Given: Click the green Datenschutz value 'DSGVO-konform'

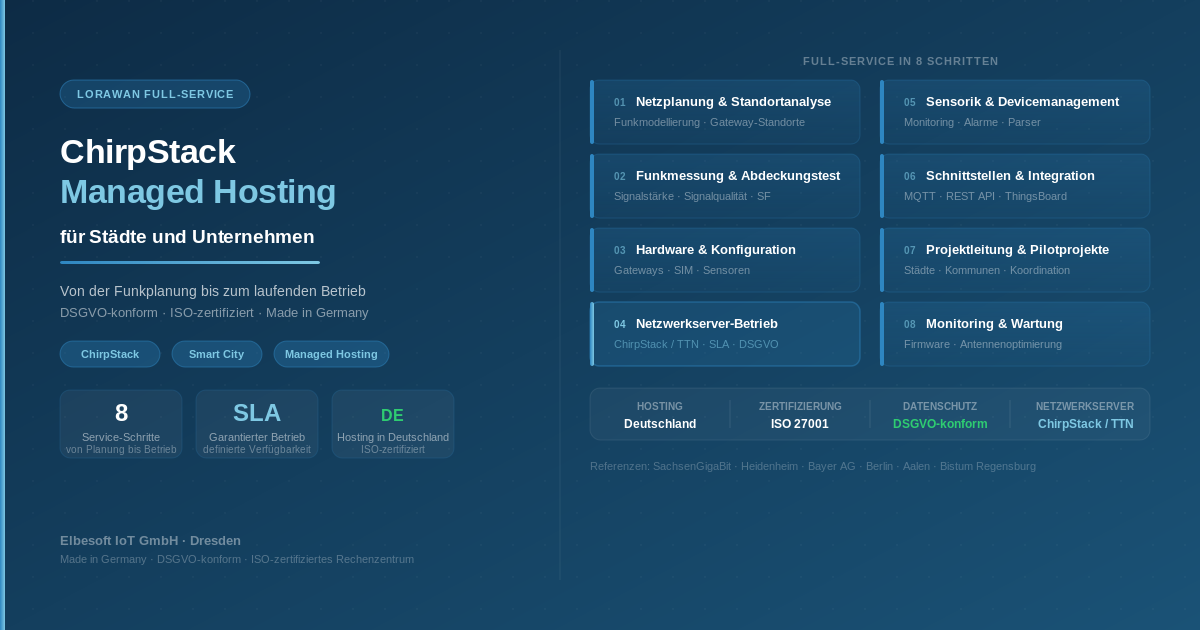Looking at the screenshot, I should (940, 424).
